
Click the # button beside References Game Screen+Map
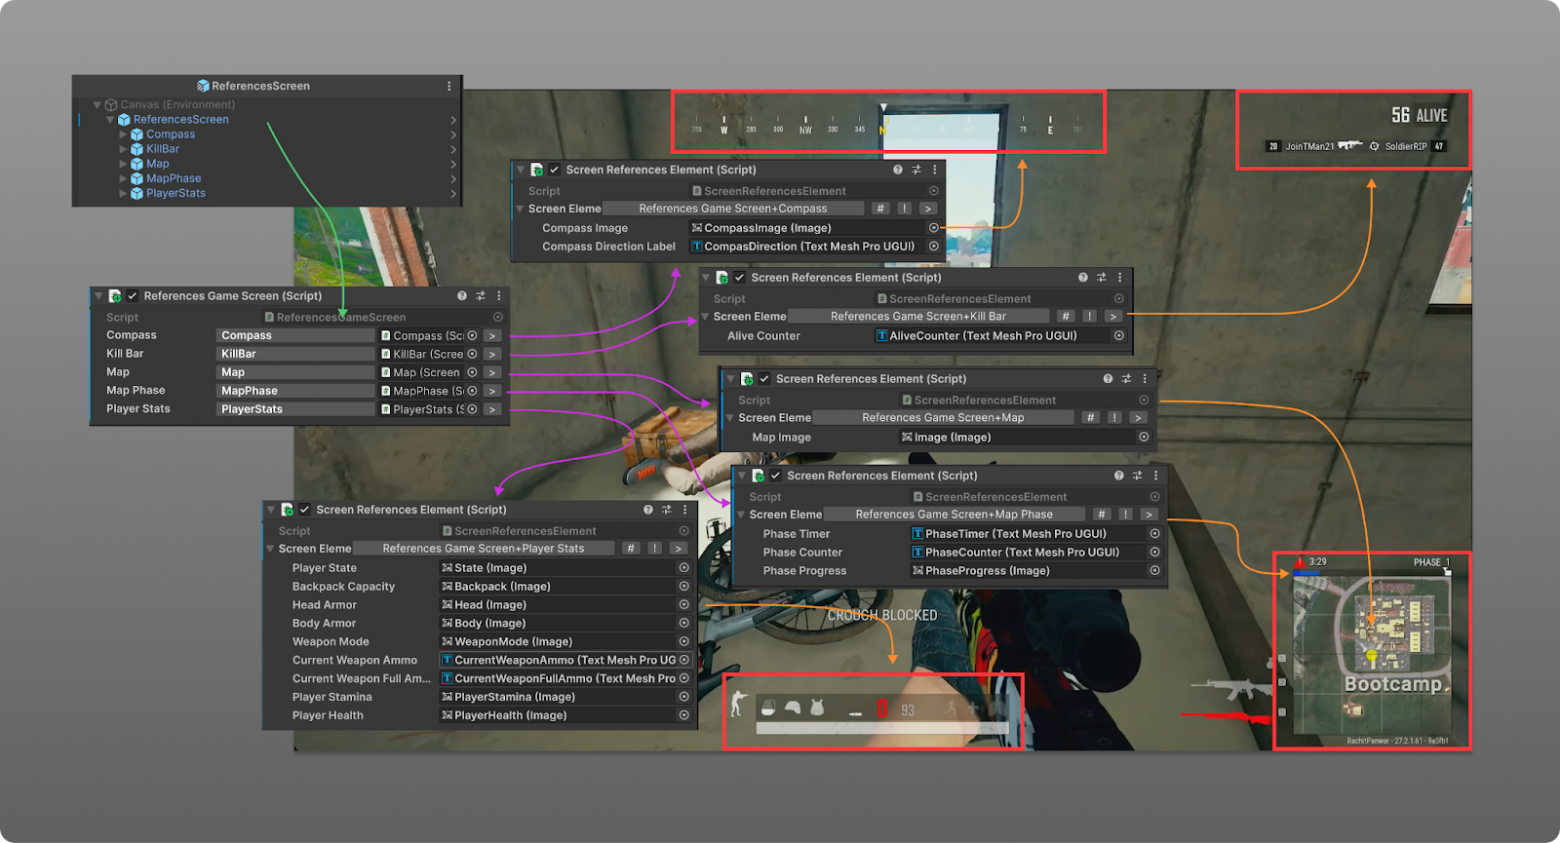[x=1090, y=418]
